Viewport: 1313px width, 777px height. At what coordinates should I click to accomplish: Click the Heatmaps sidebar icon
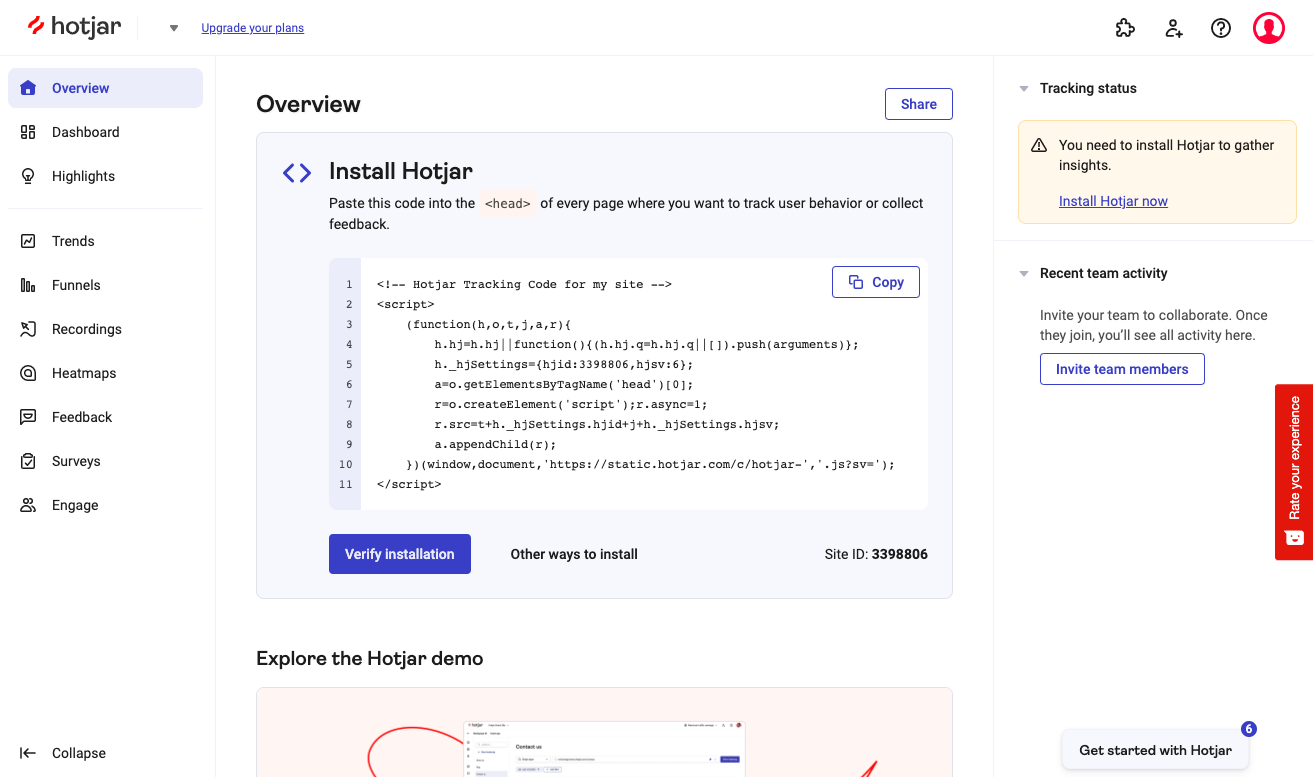point(29,373)
